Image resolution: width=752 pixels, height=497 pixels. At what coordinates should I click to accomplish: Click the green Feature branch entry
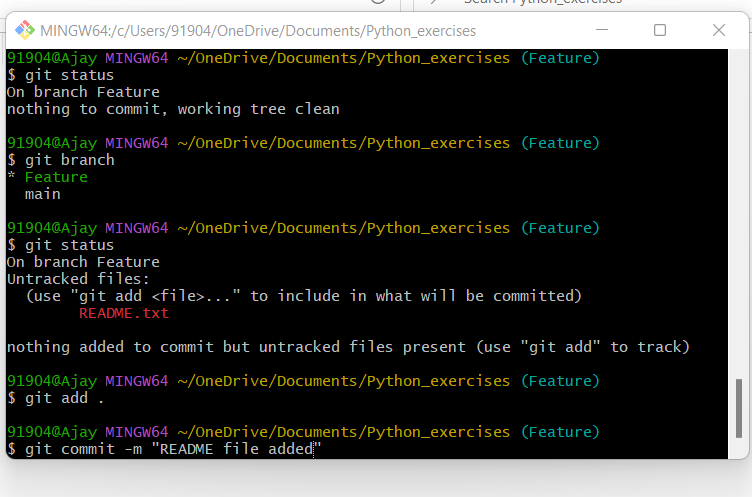[56, 177]
